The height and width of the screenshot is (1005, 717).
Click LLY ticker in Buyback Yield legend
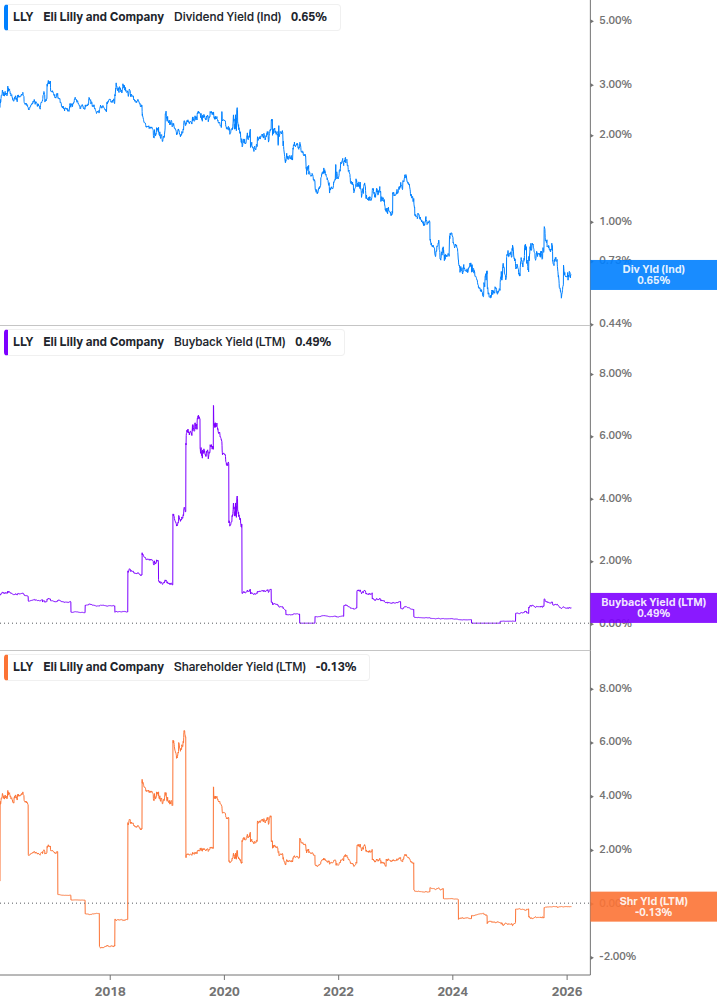click(x=23, y=342)
